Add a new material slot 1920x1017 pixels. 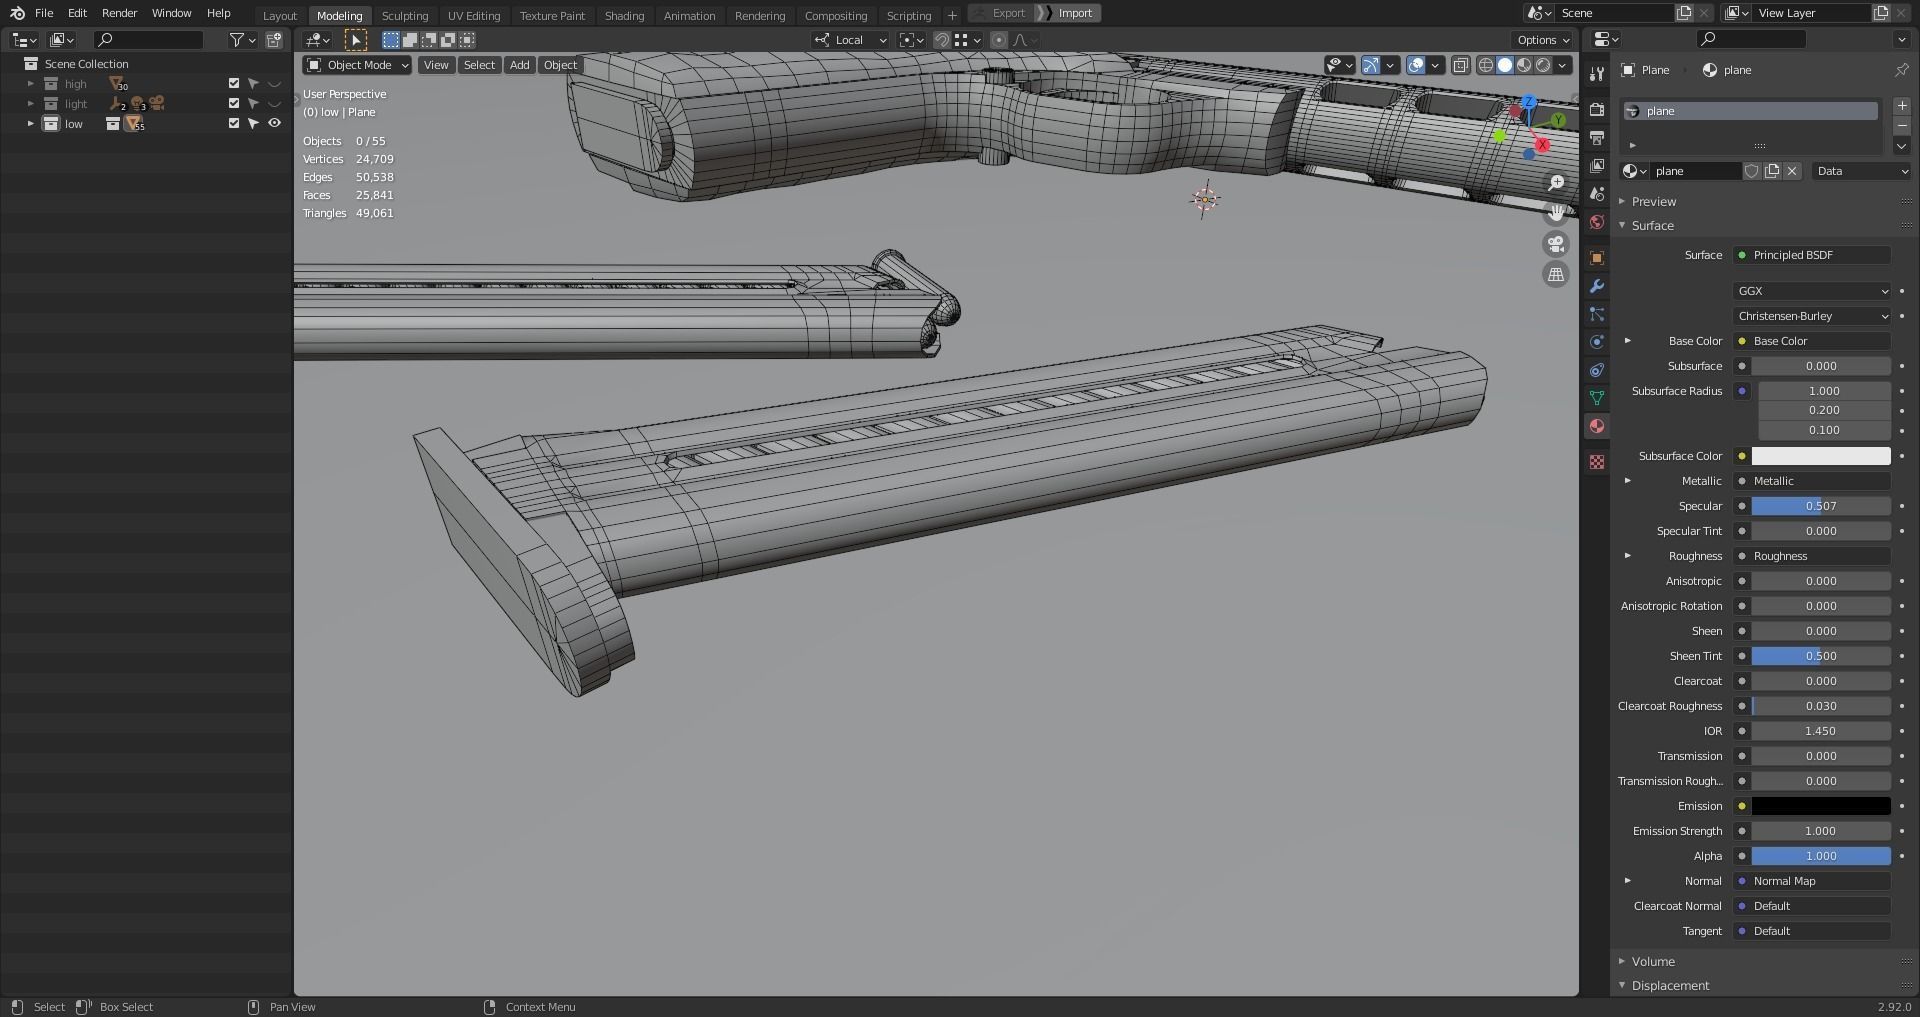click(1902, 106)
